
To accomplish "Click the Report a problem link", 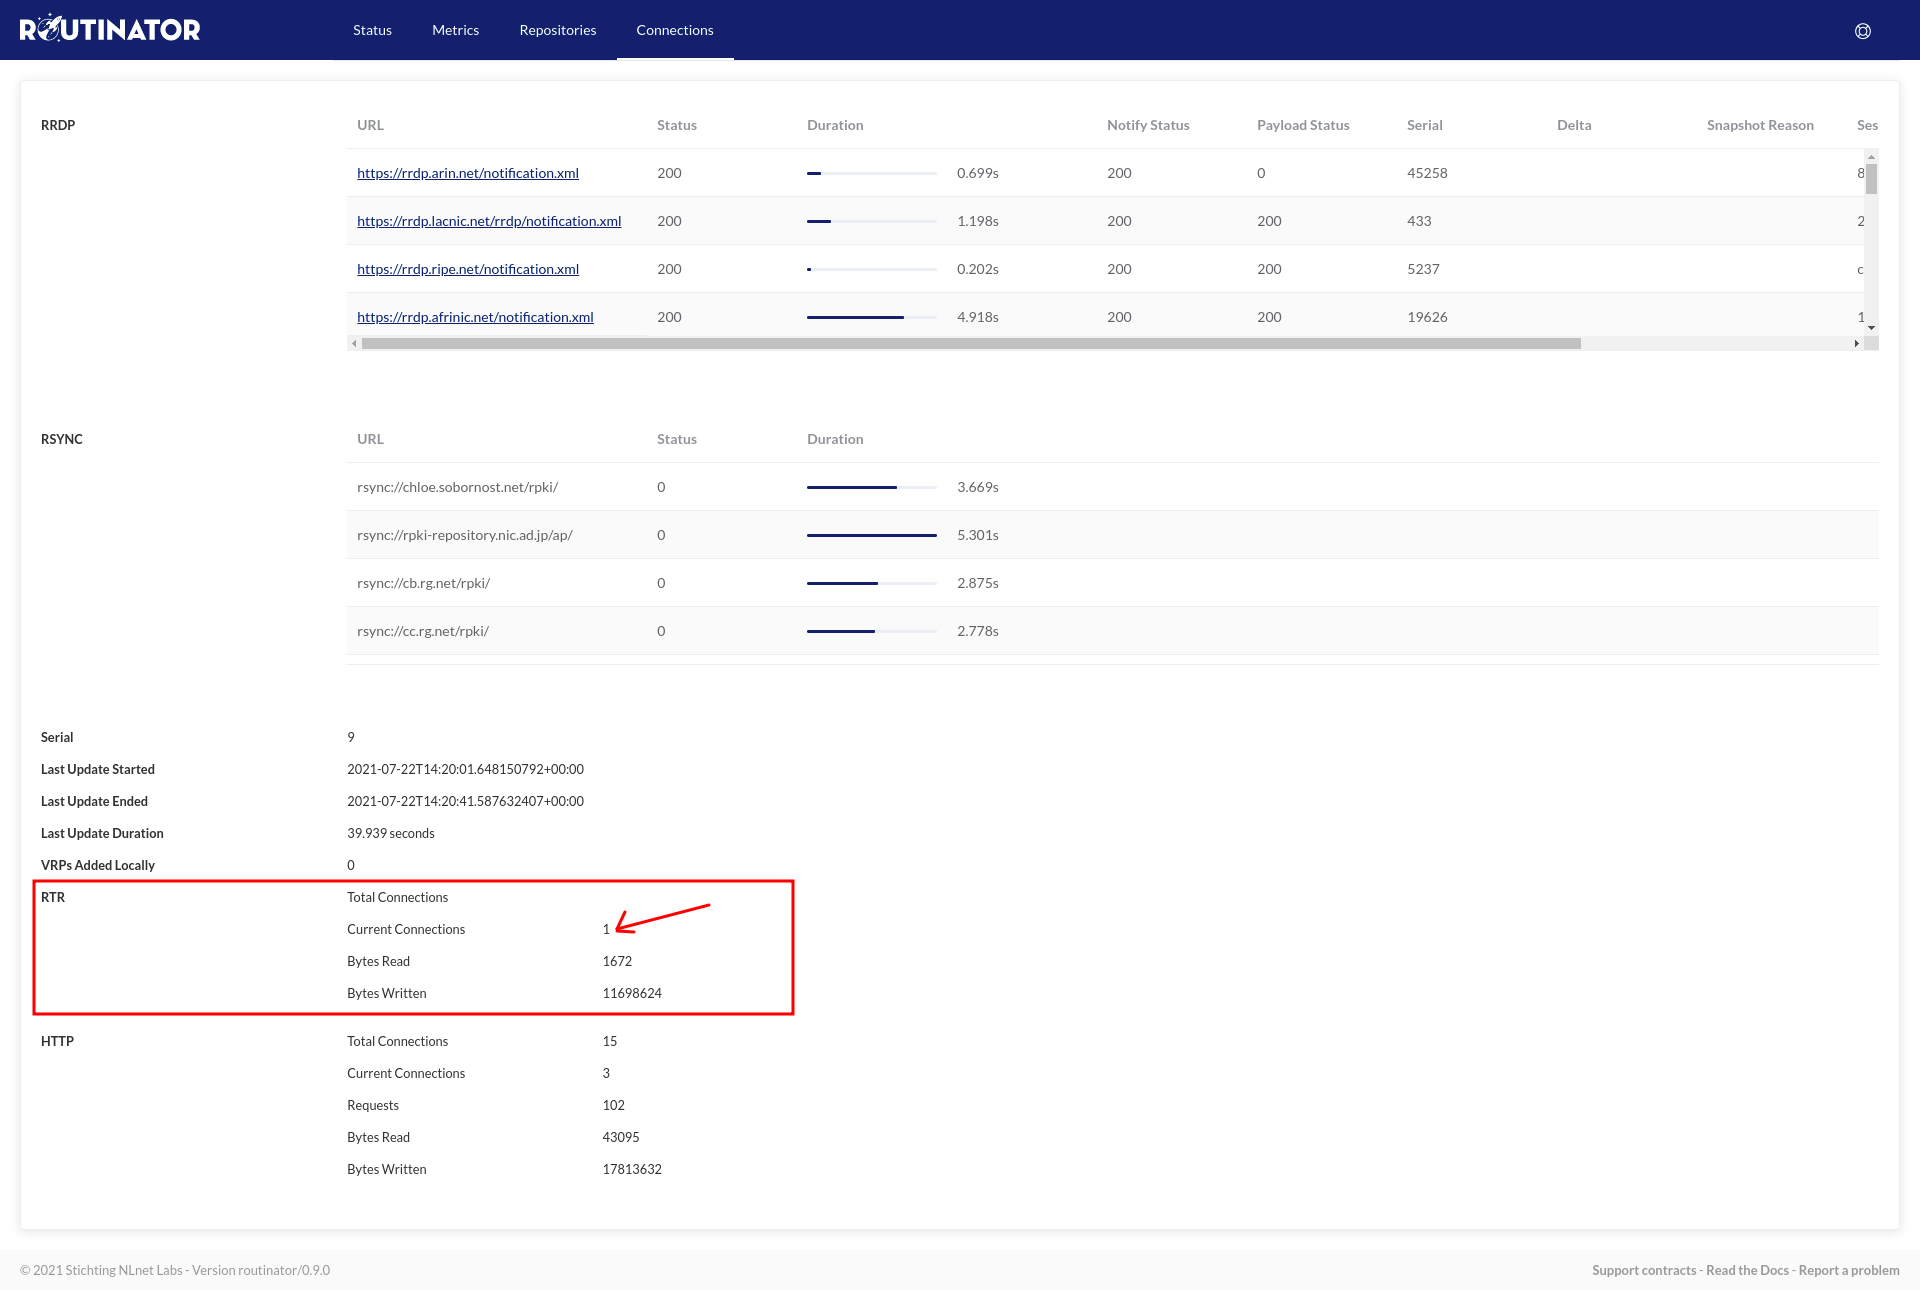I will [1848, 1270].
